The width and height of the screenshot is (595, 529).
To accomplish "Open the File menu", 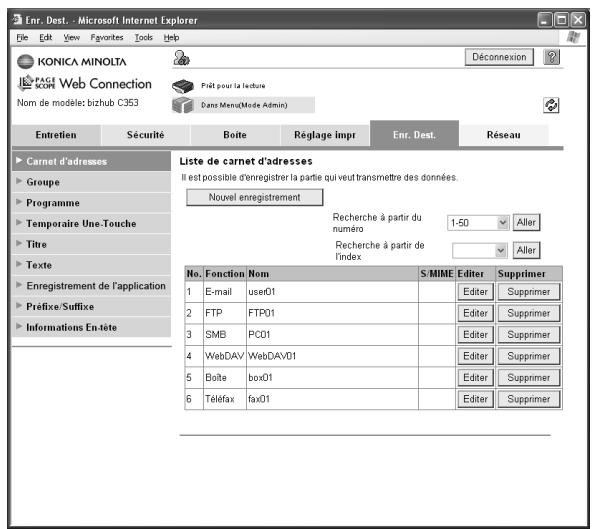I will [22, 38].
